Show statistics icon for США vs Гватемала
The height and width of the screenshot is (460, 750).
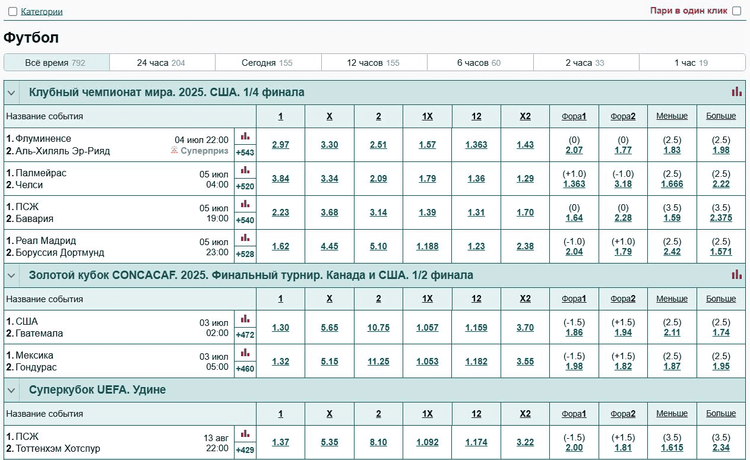coord(245,320)
